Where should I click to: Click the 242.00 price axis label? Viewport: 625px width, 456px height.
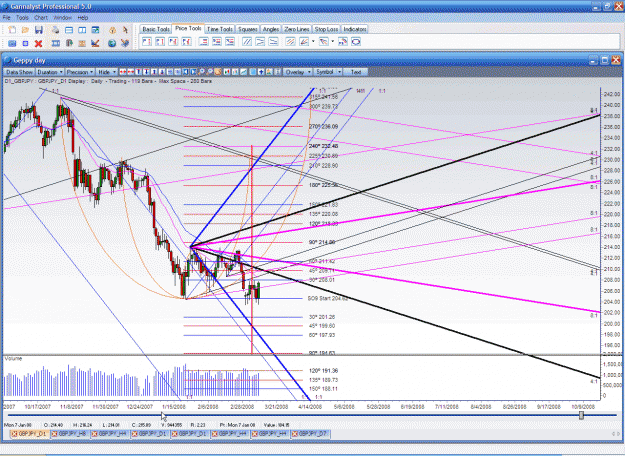point(612,94)
